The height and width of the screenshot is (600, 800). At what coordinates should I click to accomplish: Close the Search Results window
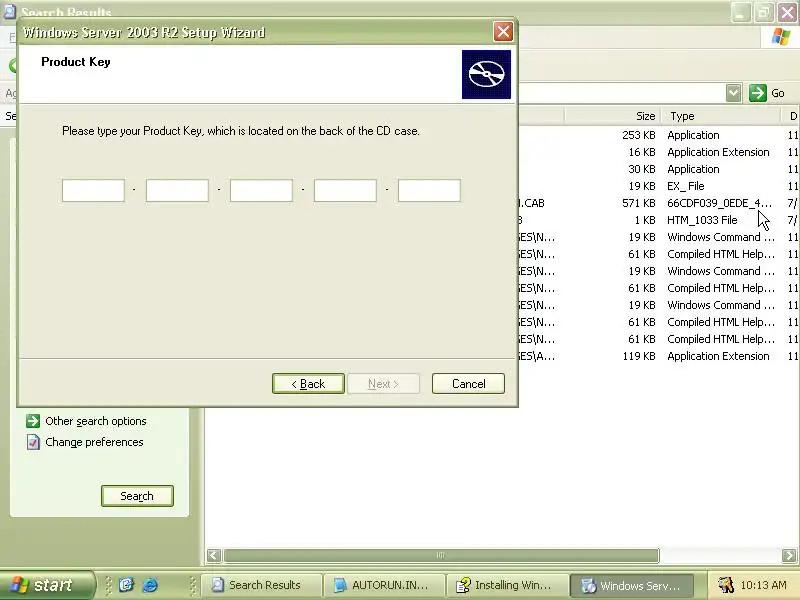(x=788, y=12)
